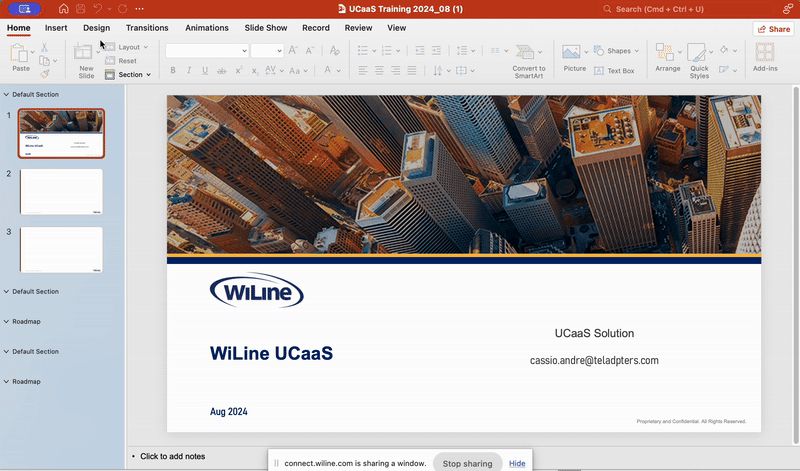Click the 'Click to add notes' area

[x=172, y=456]
